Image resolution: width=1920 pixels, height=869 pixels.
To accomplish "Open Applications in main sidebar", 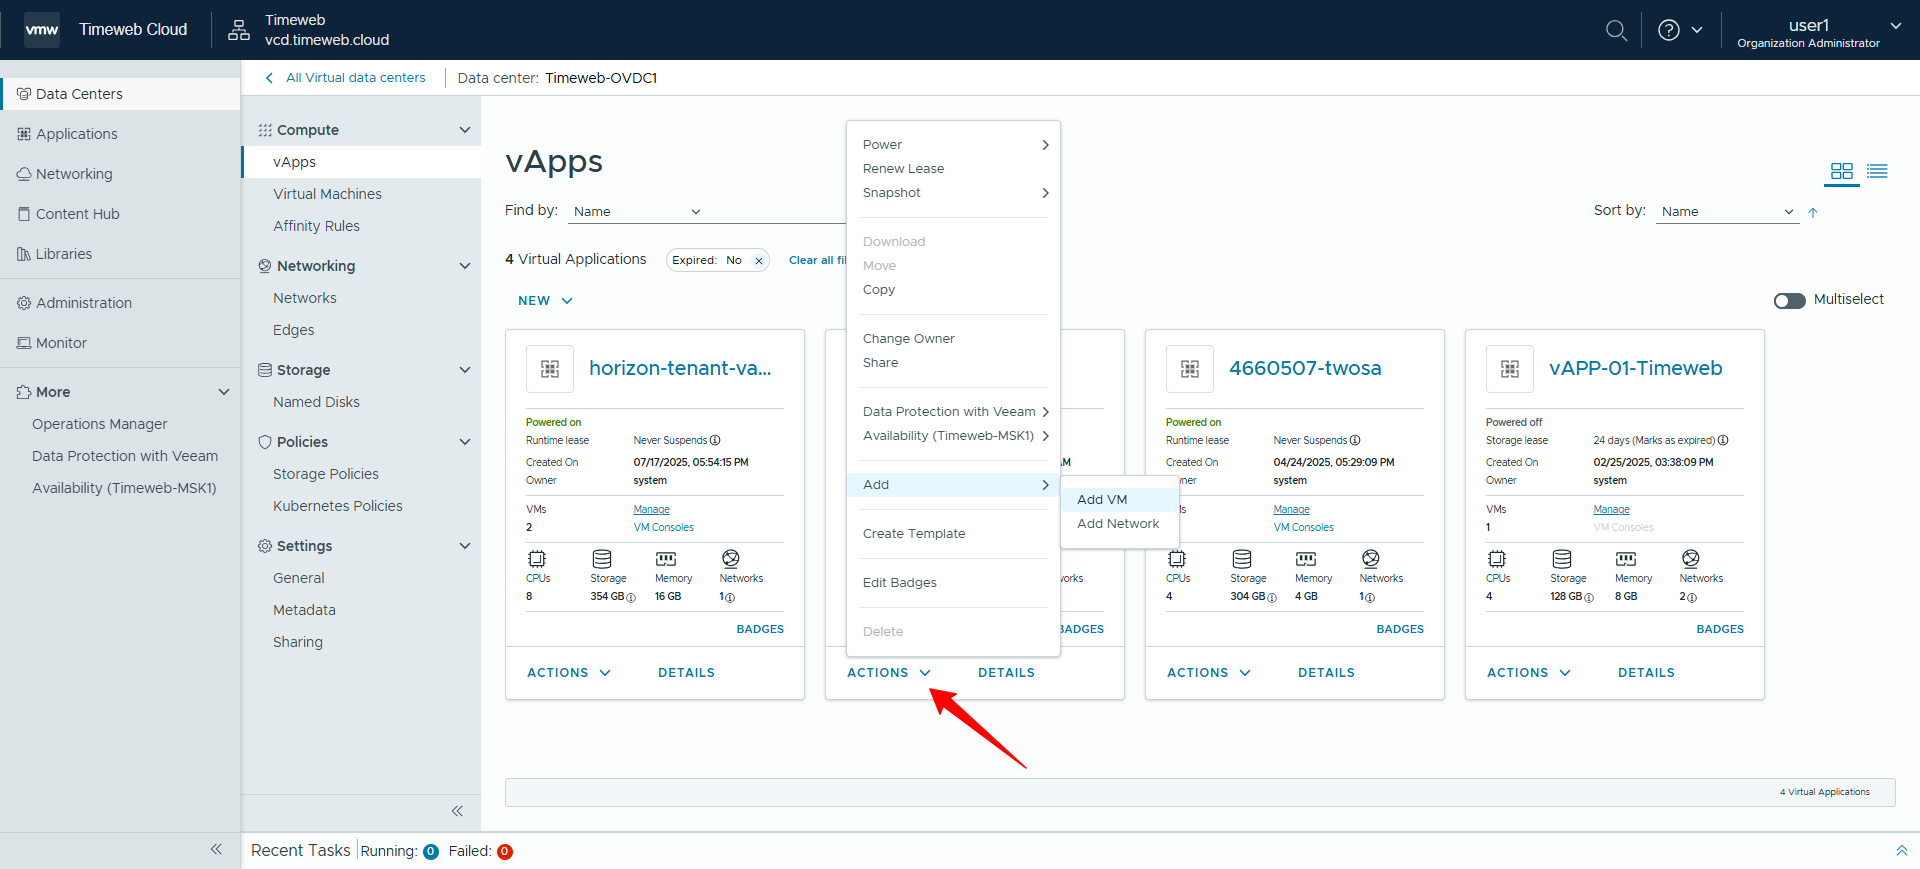I will [76, 134].
